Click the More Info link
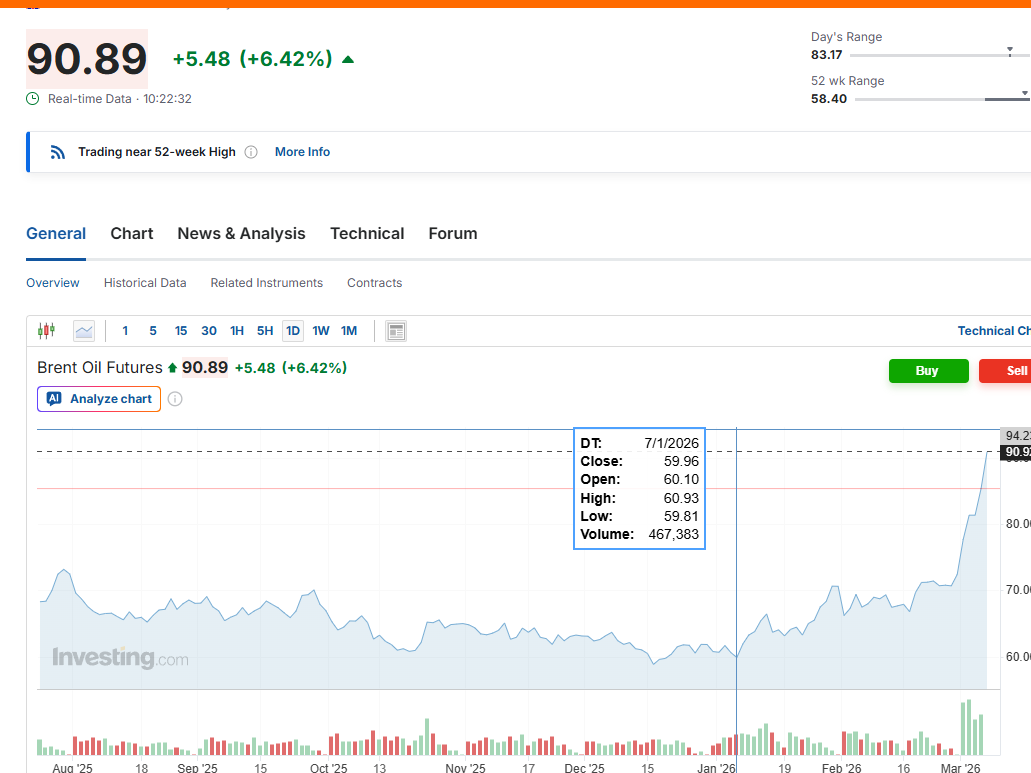 302,152
